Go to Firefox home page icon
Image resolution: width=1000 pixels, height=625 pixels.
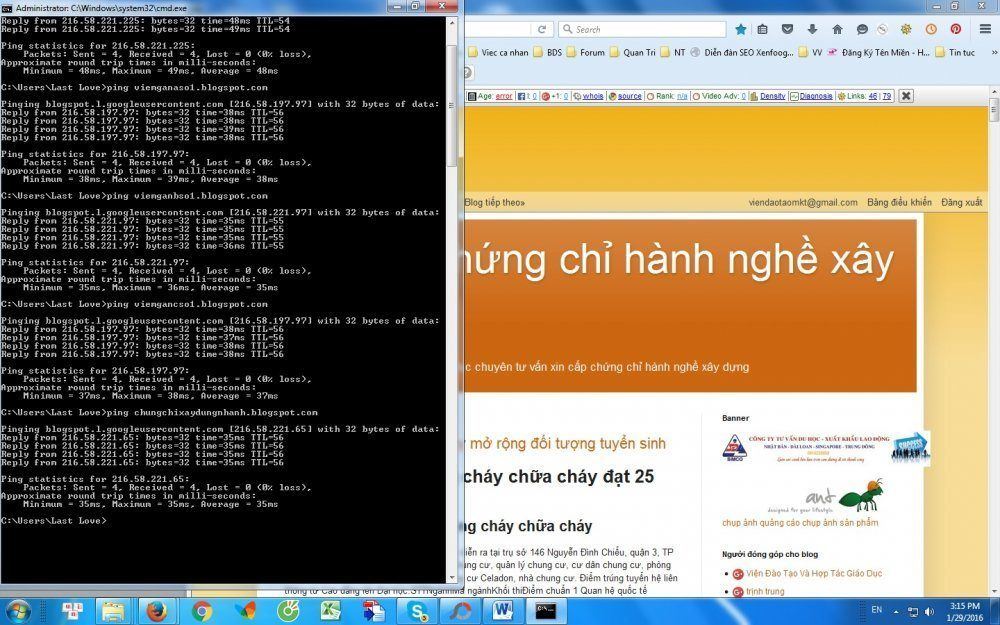coord(837,29)
